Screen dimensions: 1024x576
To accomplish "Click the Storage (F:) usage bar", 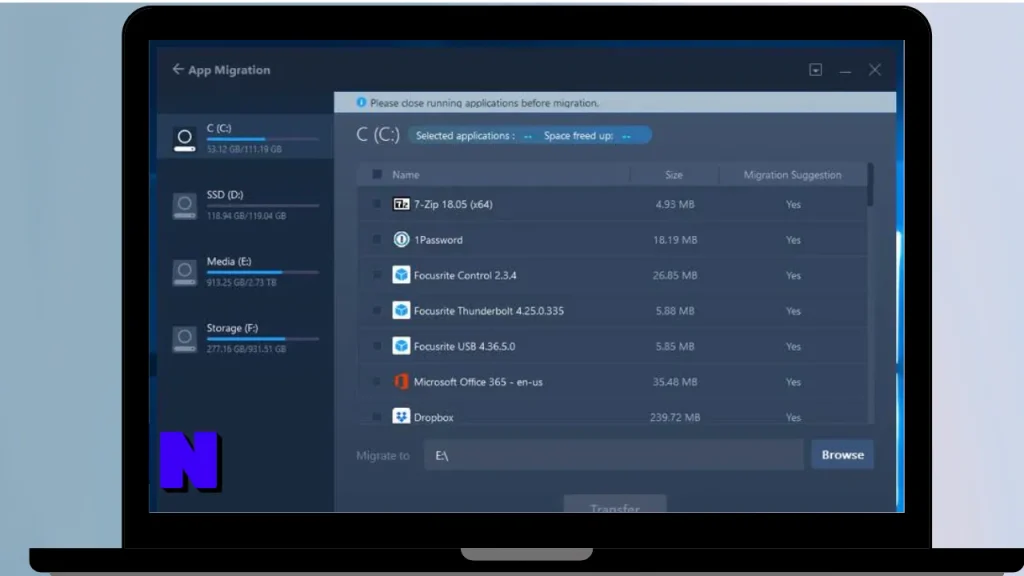I will coord(263,339).
